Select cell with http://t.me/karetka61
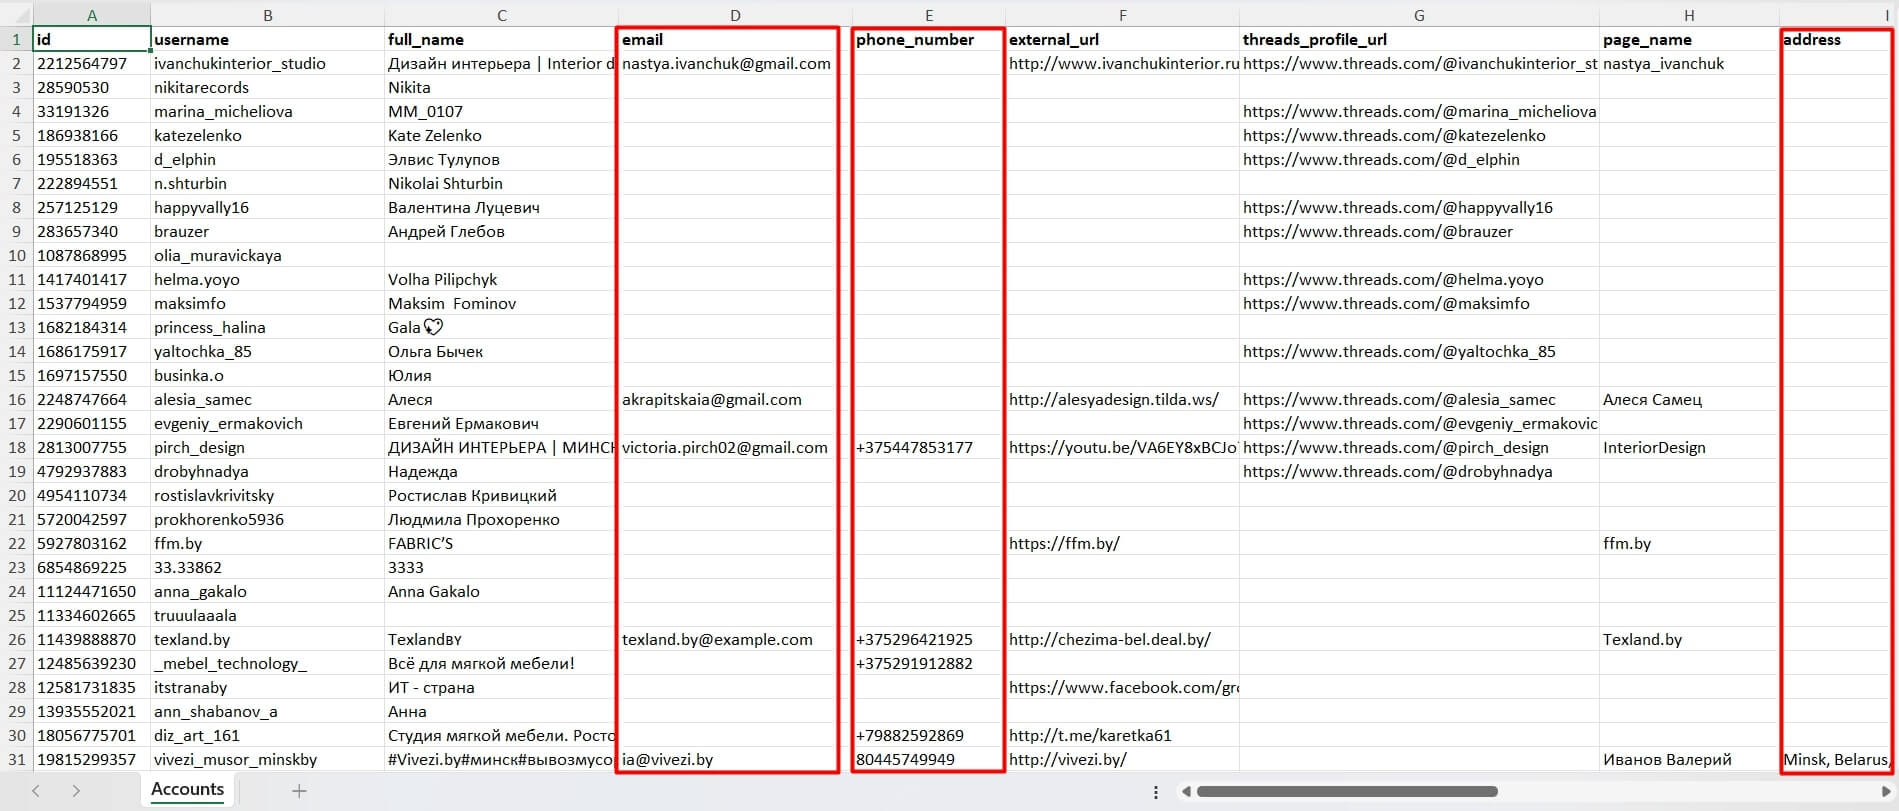The height and width of the screenshot is (811, 1899). click(1122, 735)
